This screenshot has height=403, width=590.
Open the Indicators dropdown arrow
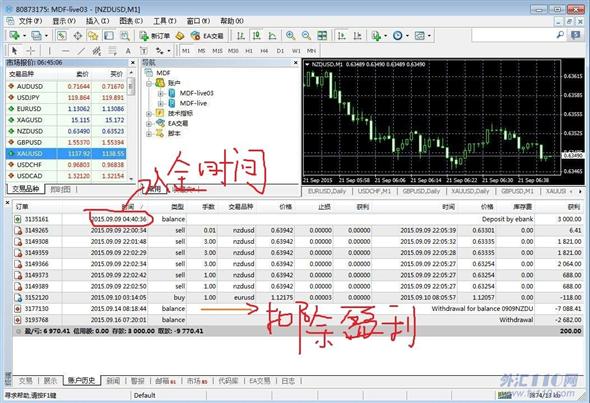click(385, 36)
